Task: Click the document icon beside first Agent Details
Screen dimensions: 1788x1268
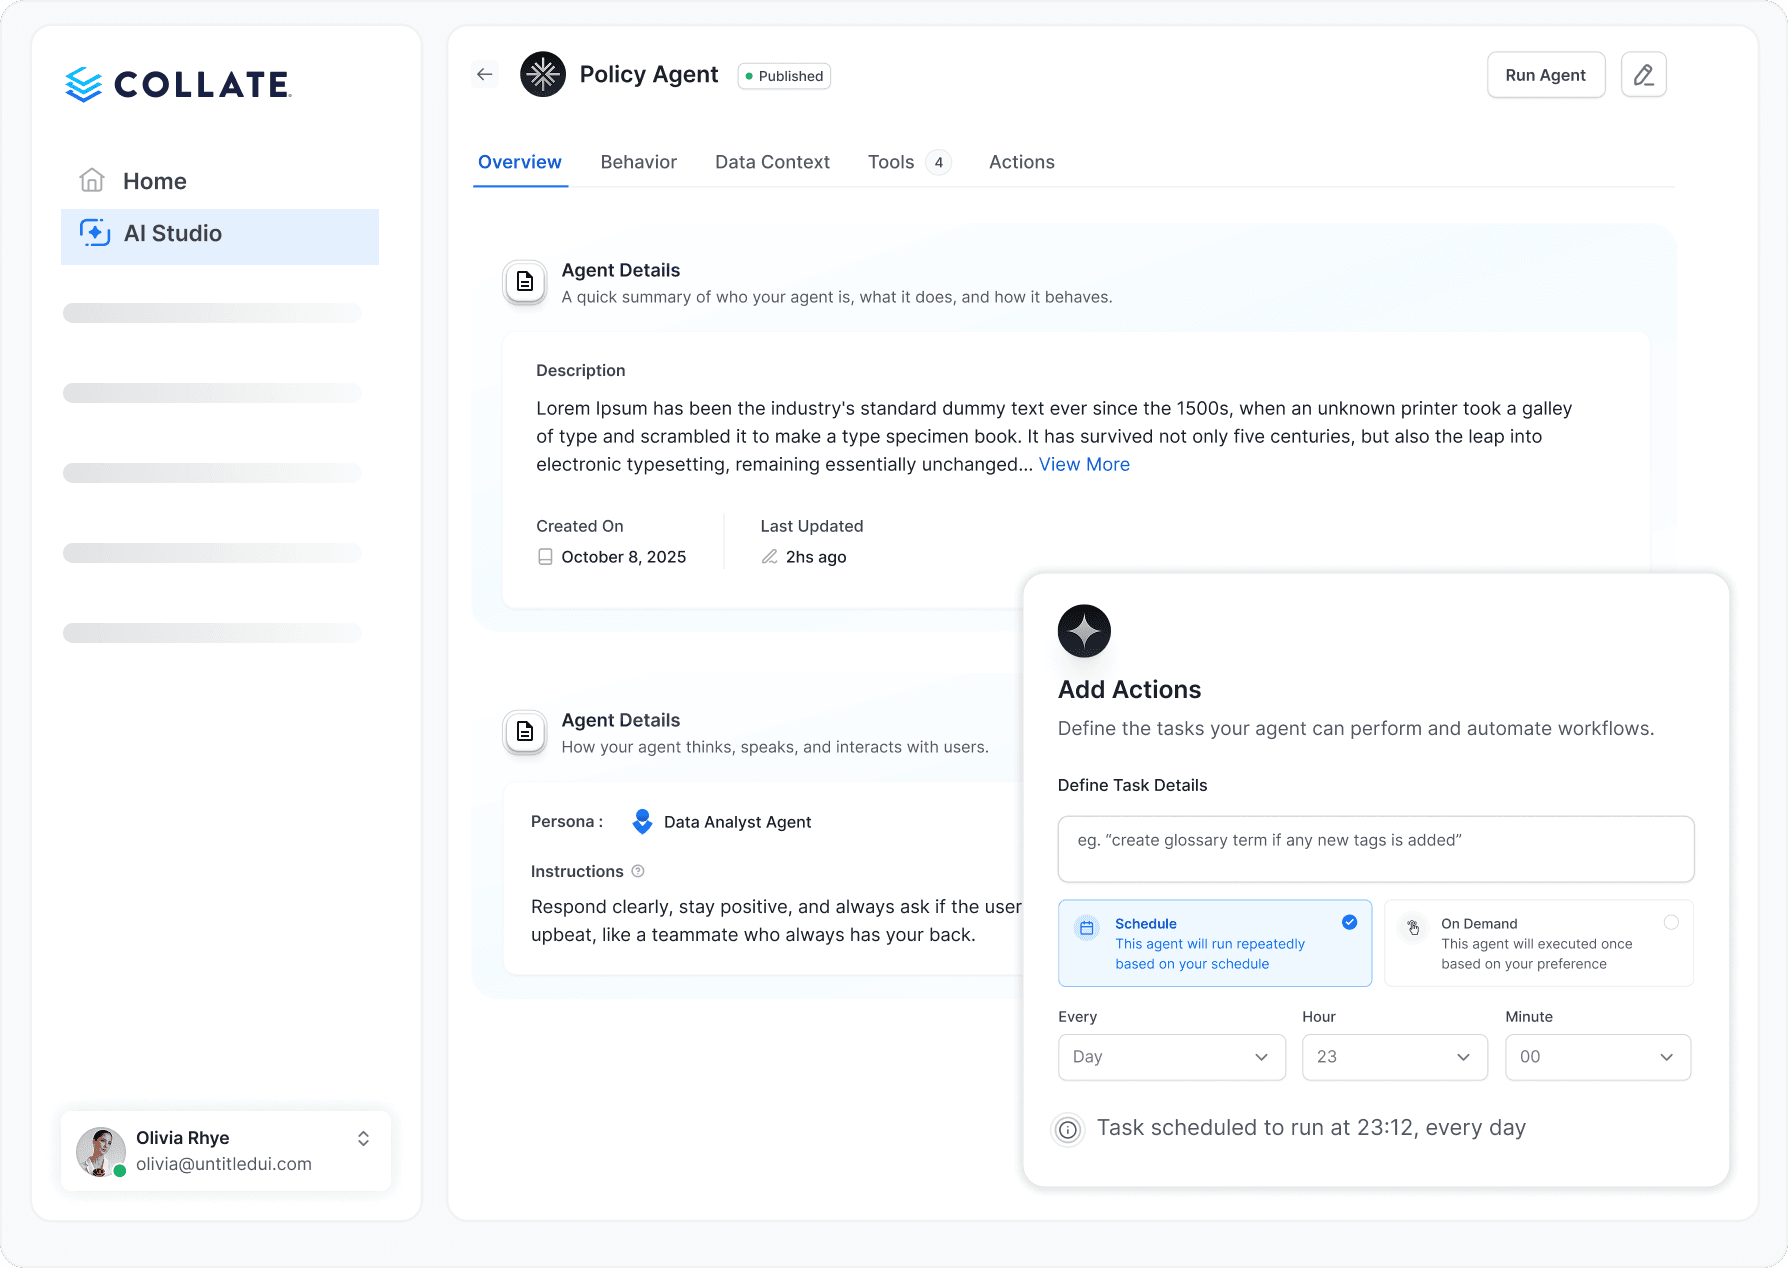Action: click(525, 282)
